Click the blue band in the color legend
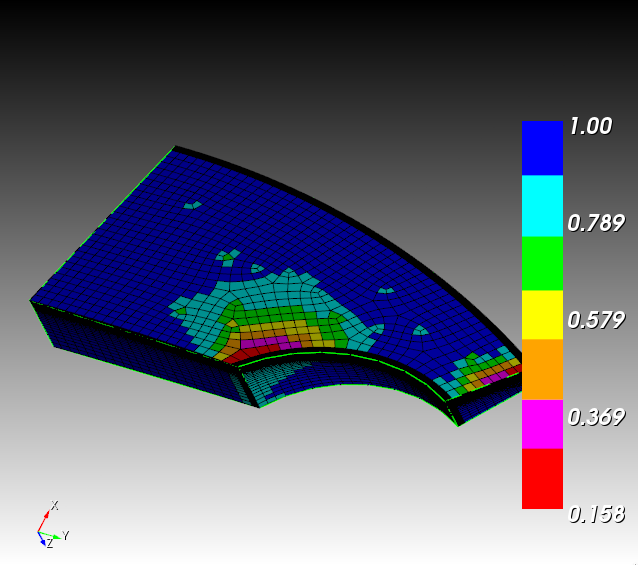This screenshot has width=638, height=565. pos(542,148)
